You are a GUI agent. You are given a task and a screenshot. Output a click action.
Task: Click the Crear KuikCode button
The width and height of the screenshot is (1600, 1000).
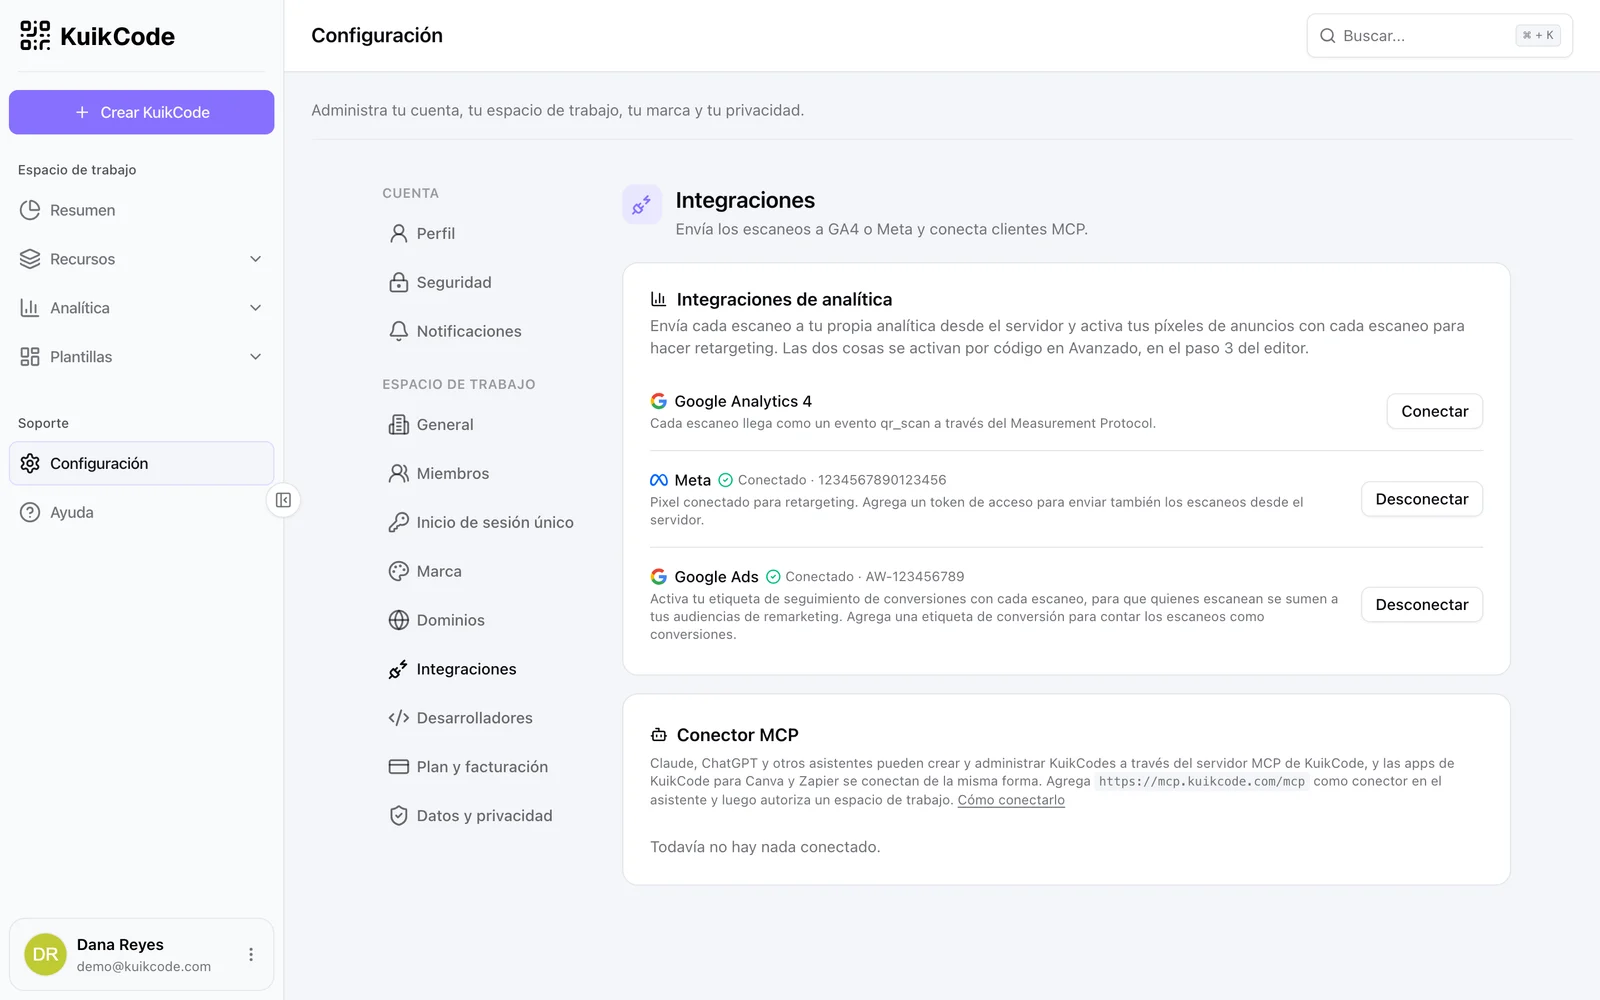141,112
